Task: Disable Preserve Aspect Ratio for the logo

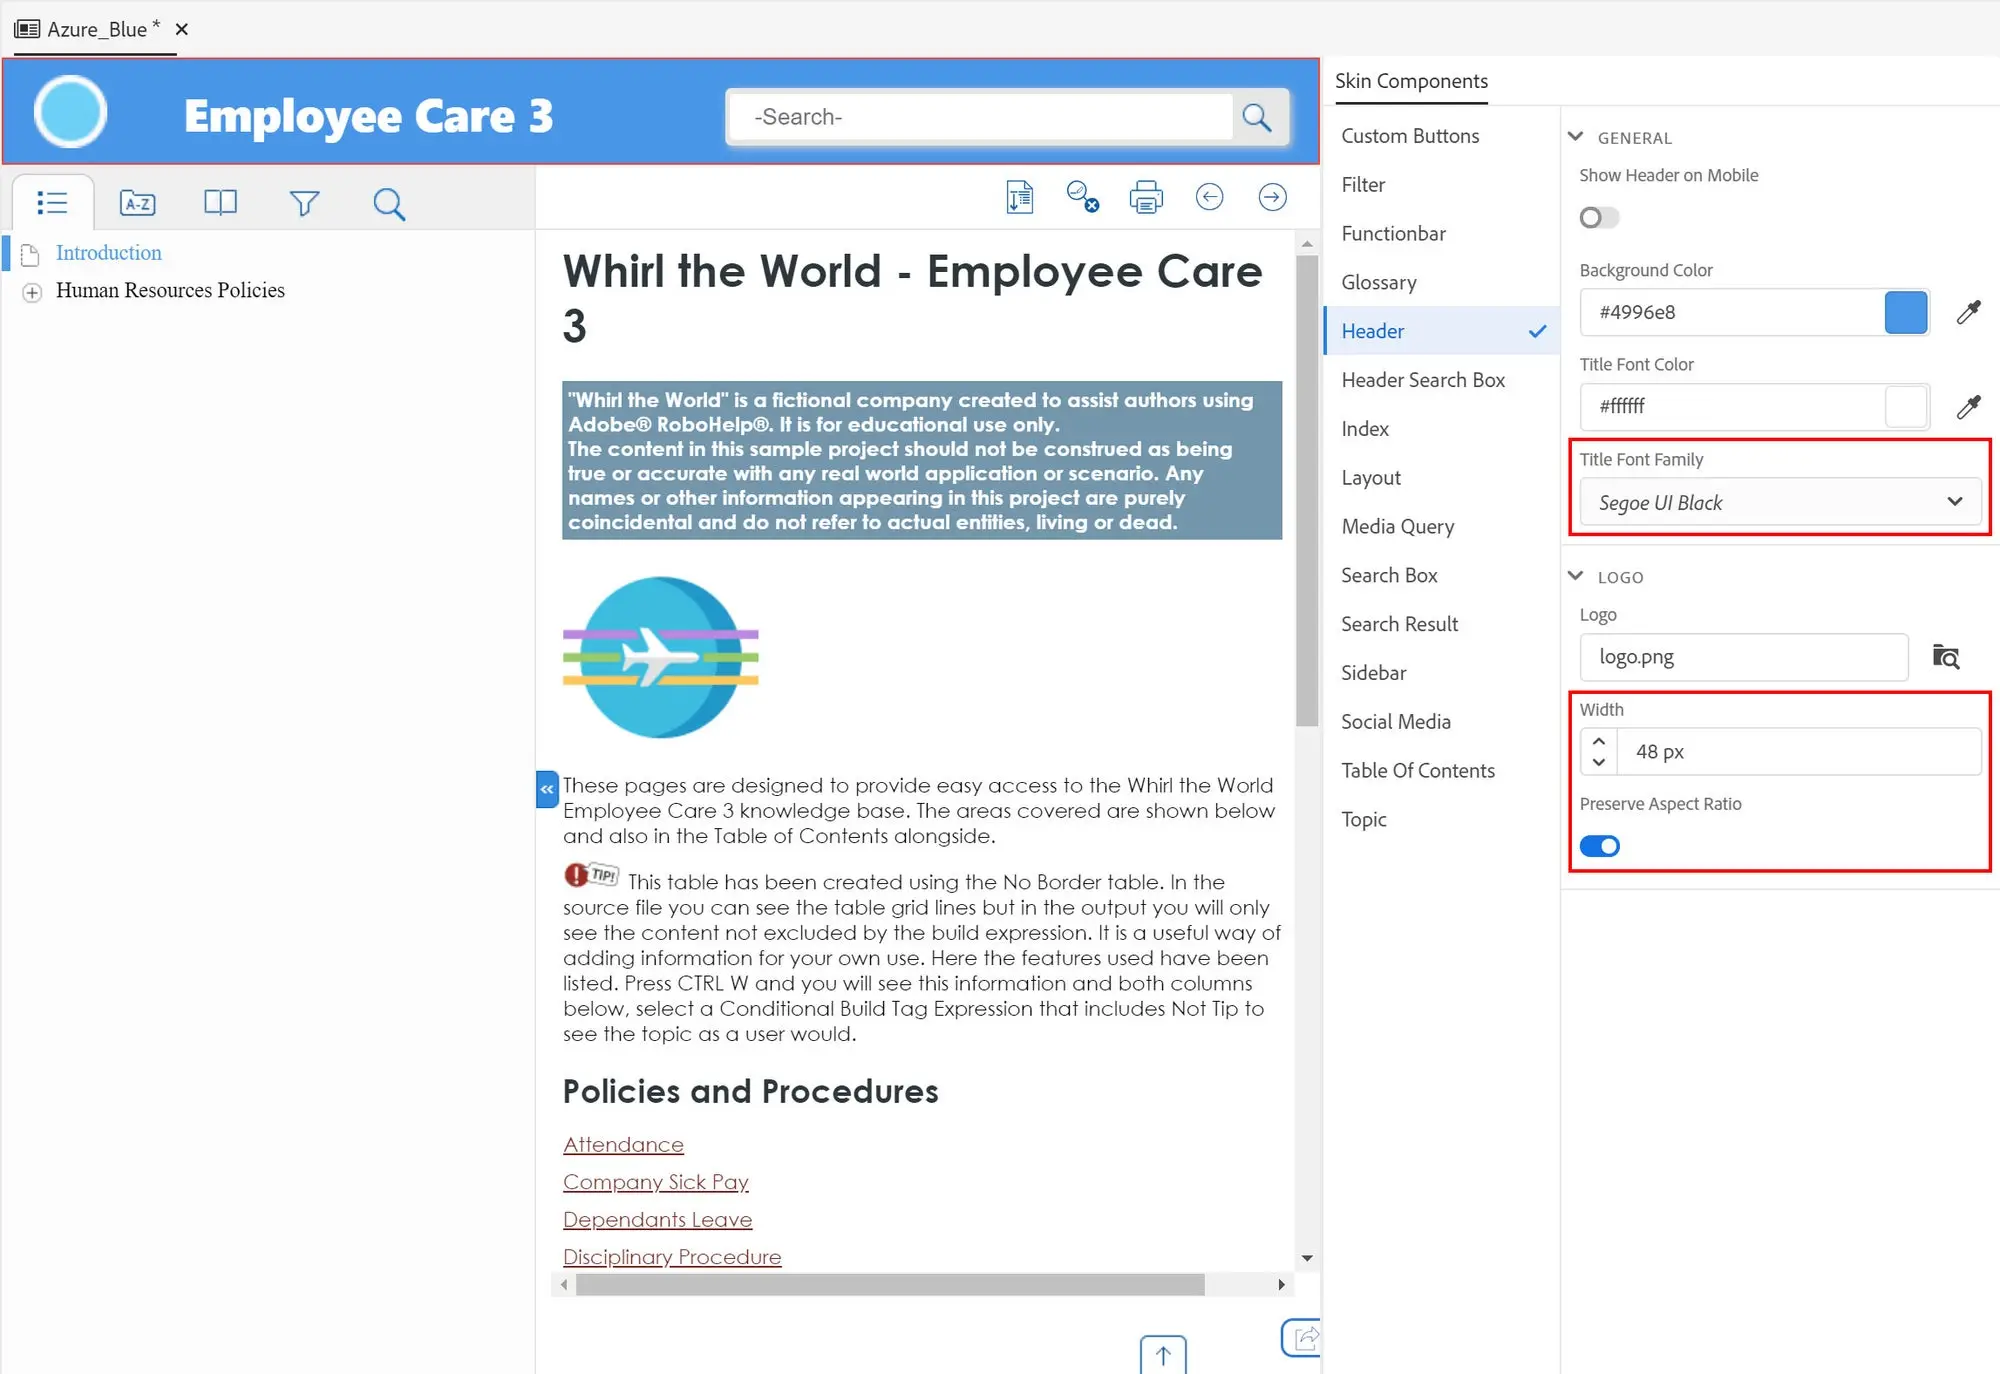Action: (1599, 845)
